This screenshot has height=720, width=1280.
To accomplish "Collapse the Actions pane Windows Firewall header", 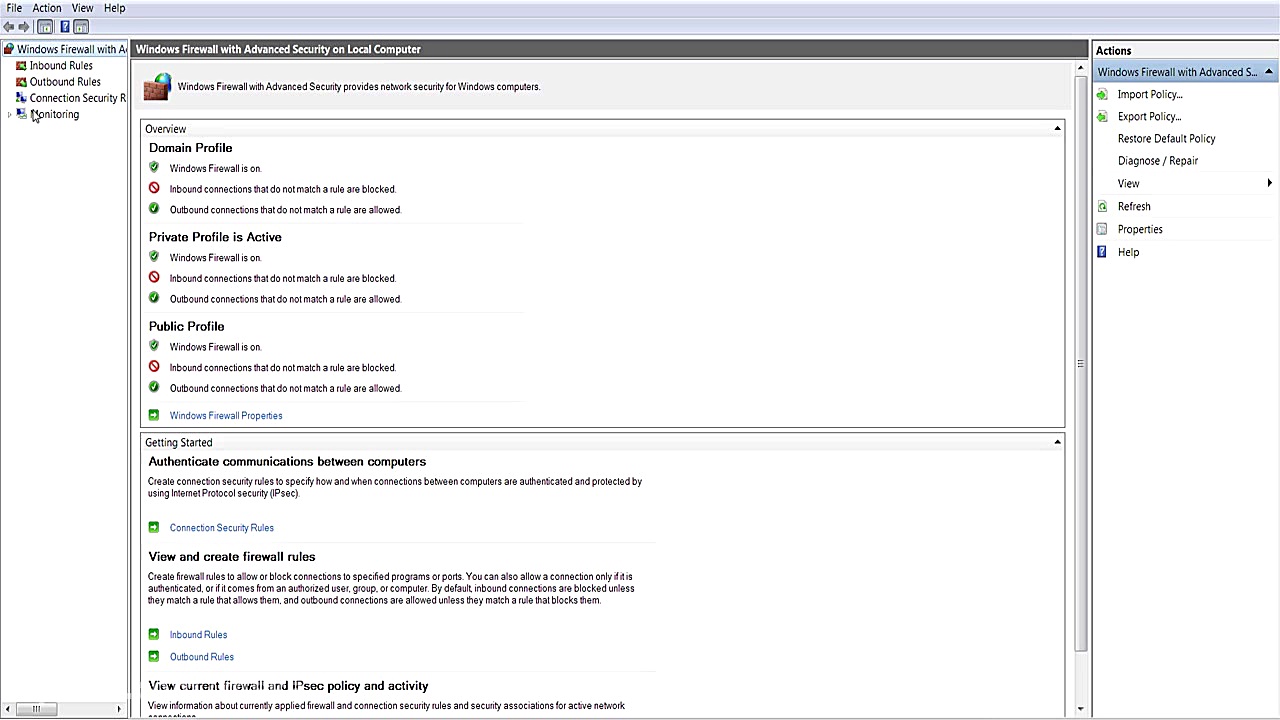I will click(1268, 72).
